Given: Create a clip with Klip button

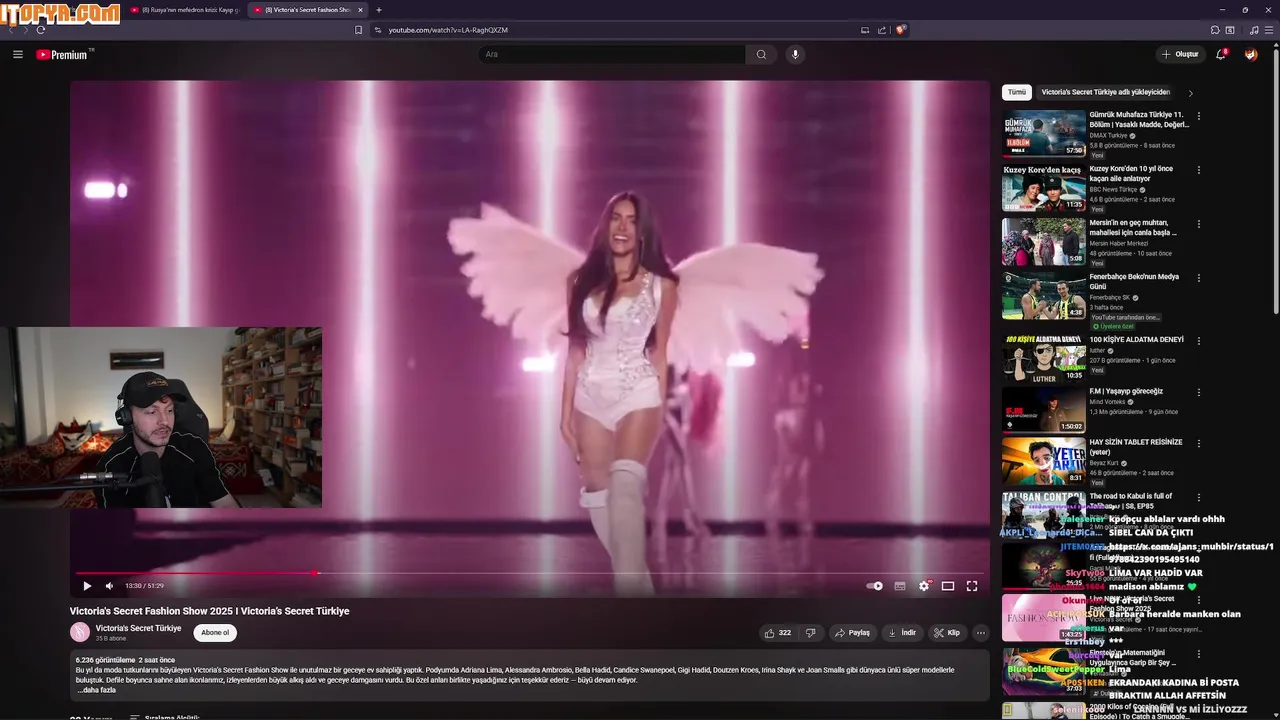Looking at the screenshot, I should click(x=947, y=632).
